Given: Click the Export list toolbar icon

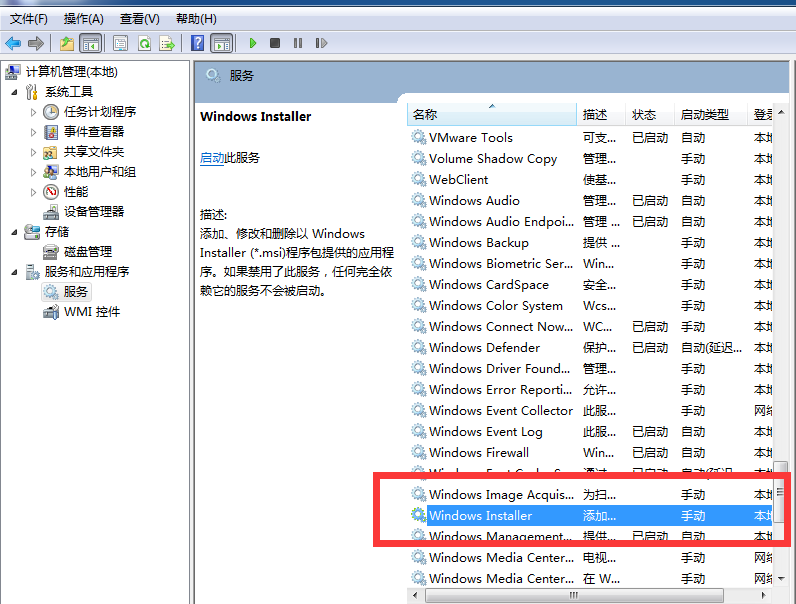Looking at the screenshot, I should [167, 44].
